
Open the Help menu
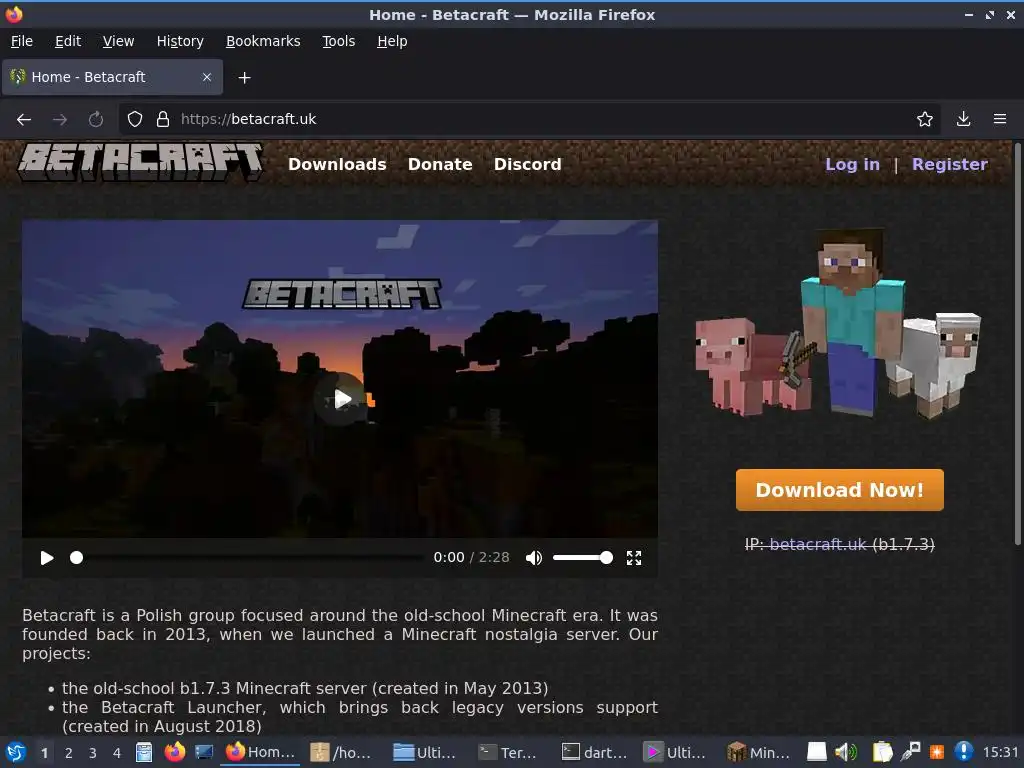[392, 41]
